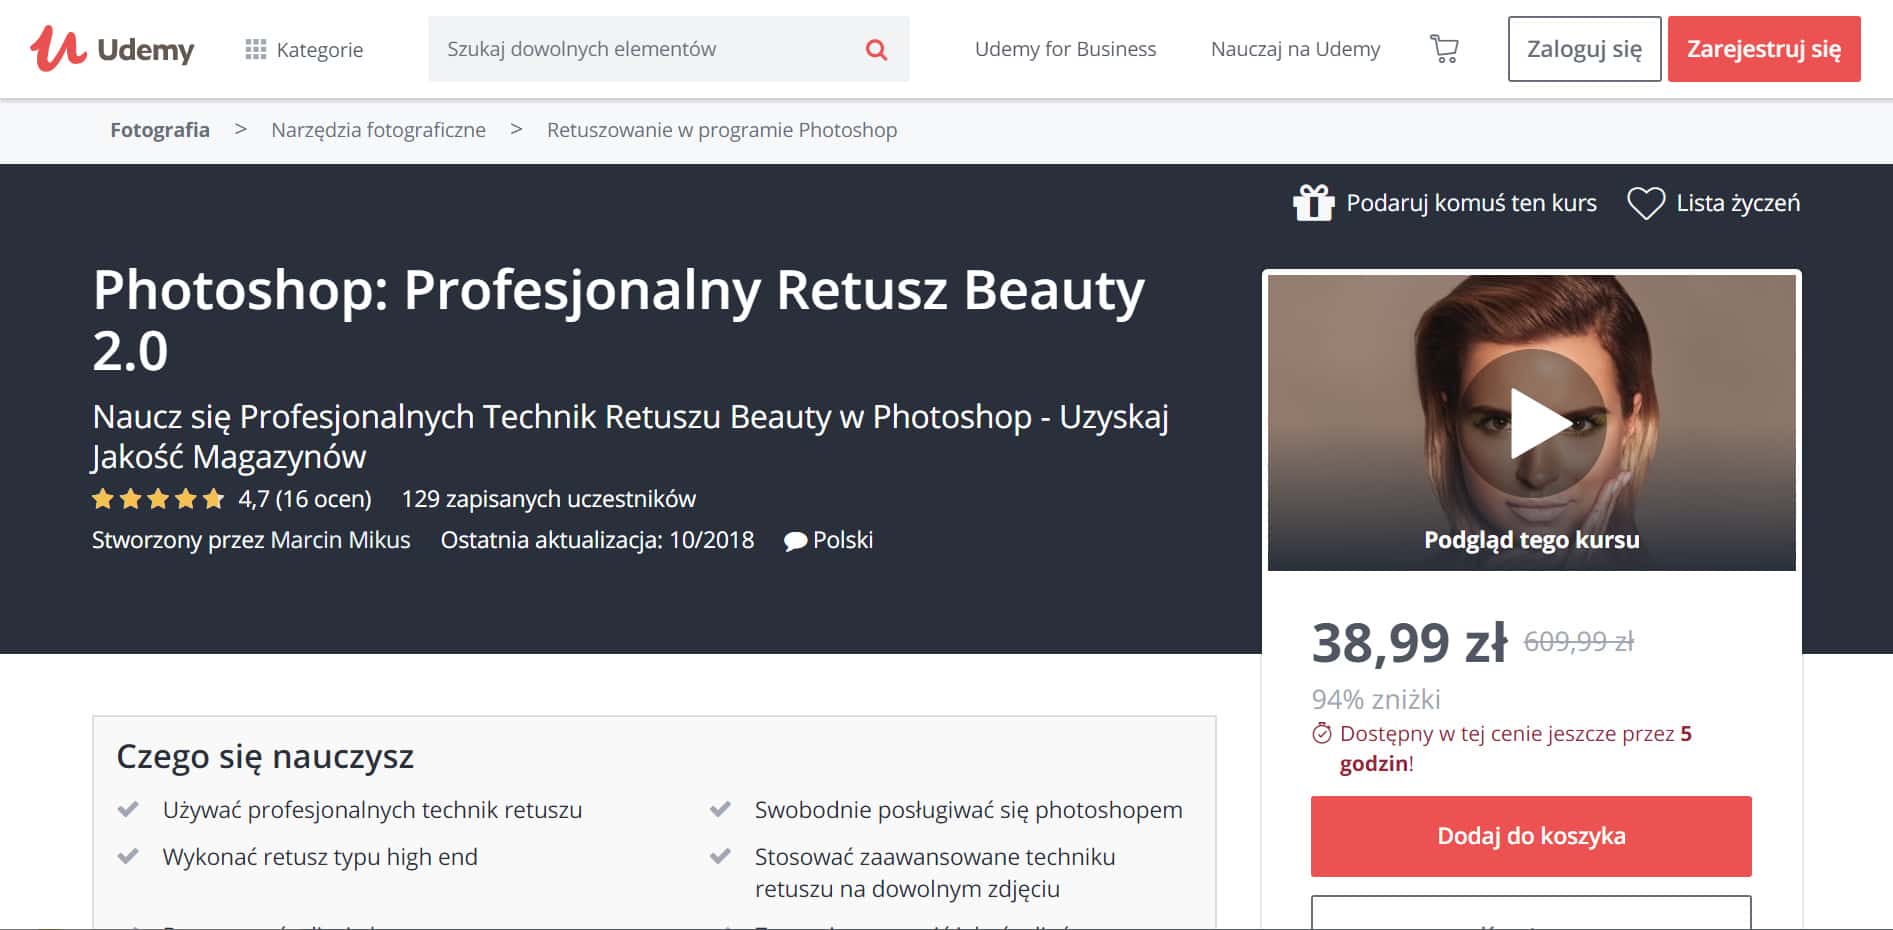Click 'Podgląd tego kursu' caption

click(x=1532, y=540)
